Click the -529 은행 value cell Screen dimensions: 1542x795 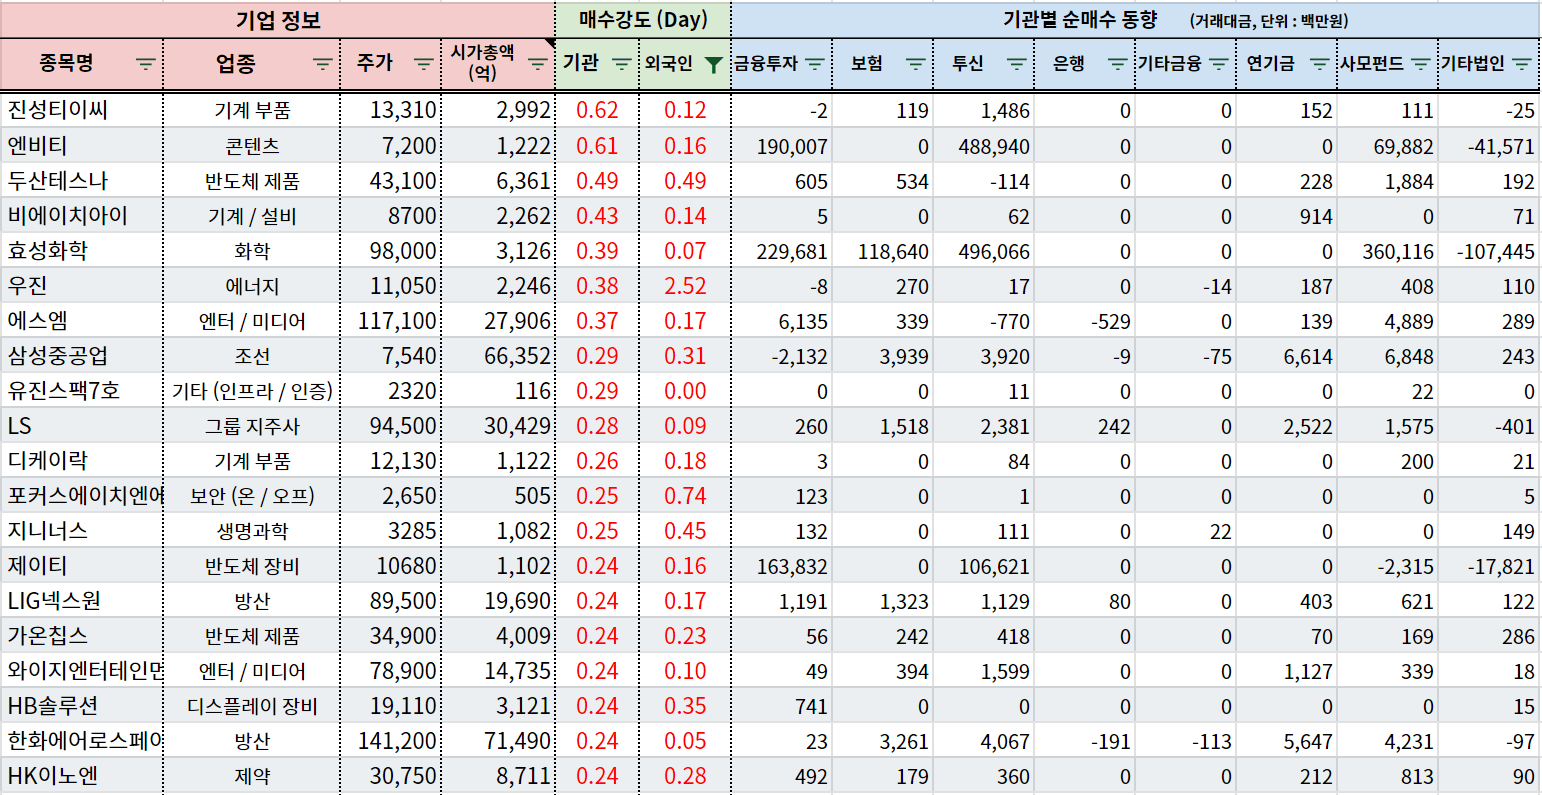click(x=1085, y=320)
